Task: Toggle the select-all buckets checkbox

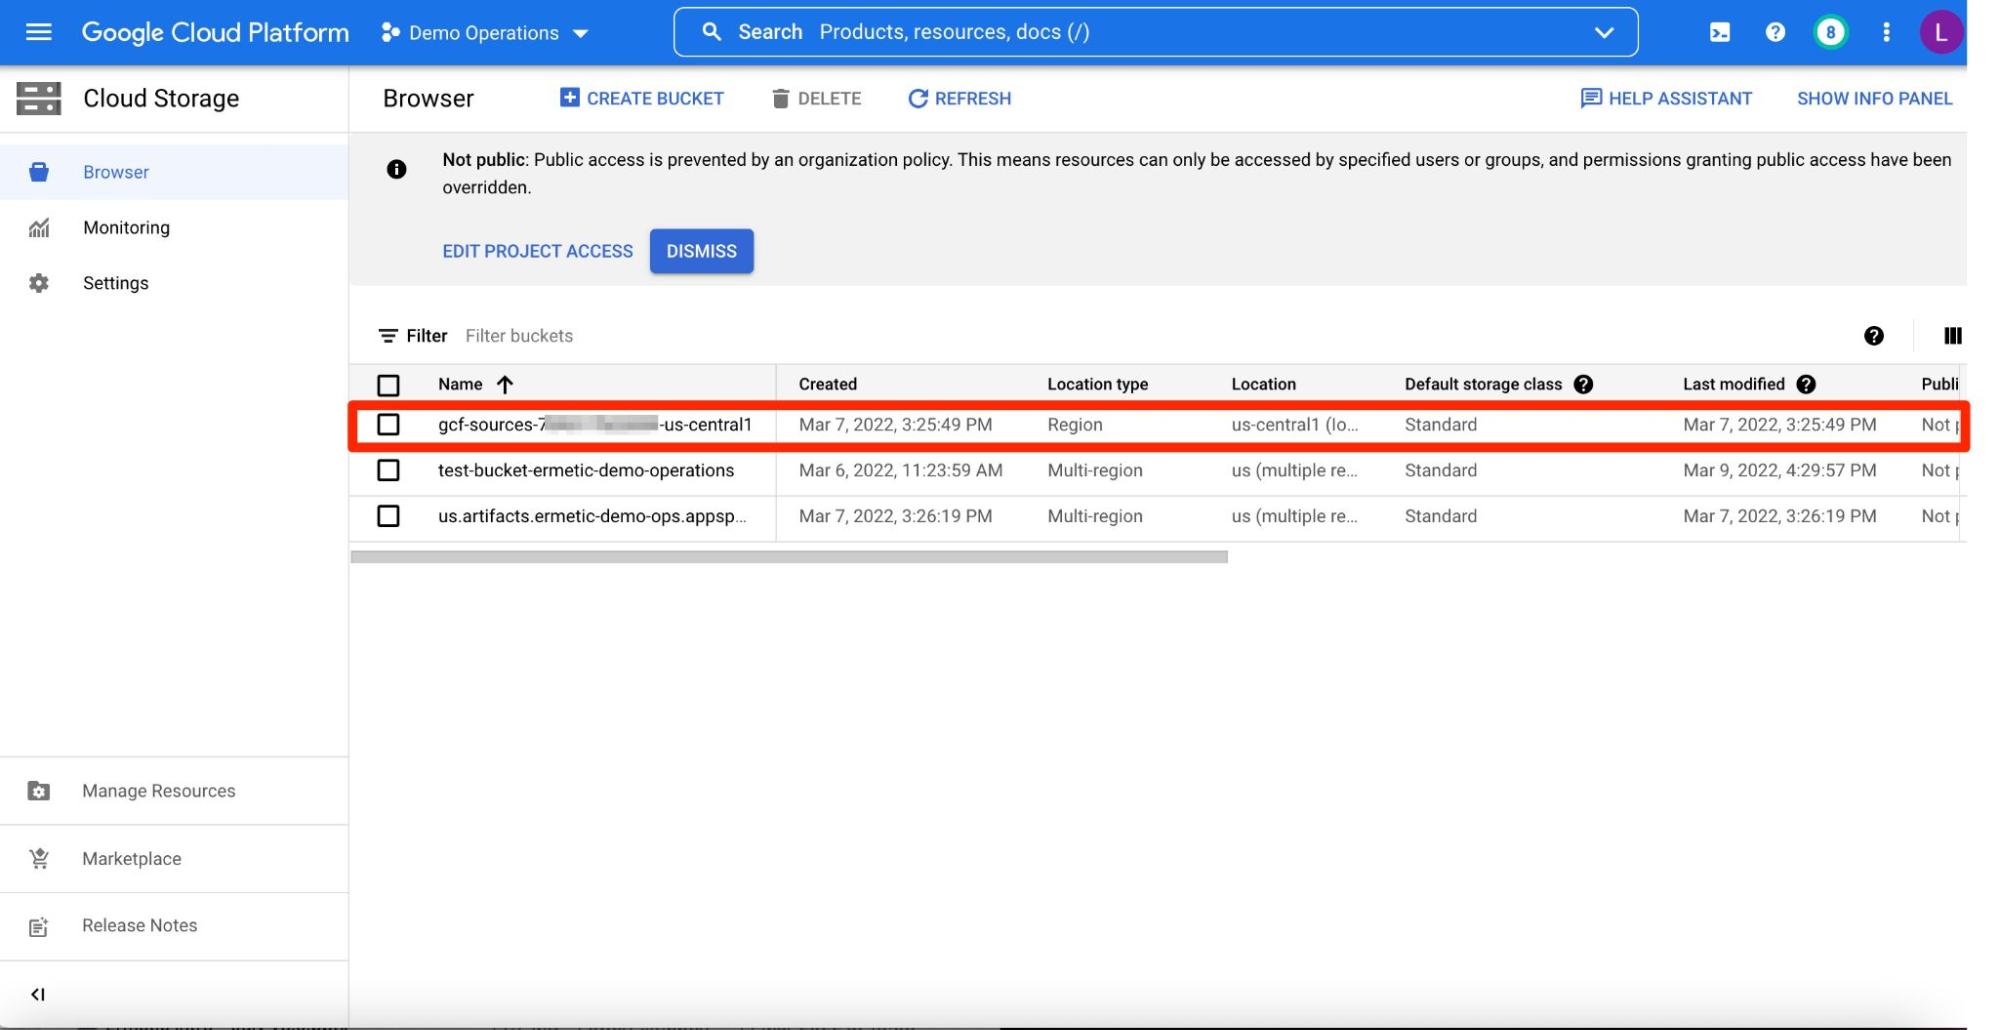Action: click(388, 385)
